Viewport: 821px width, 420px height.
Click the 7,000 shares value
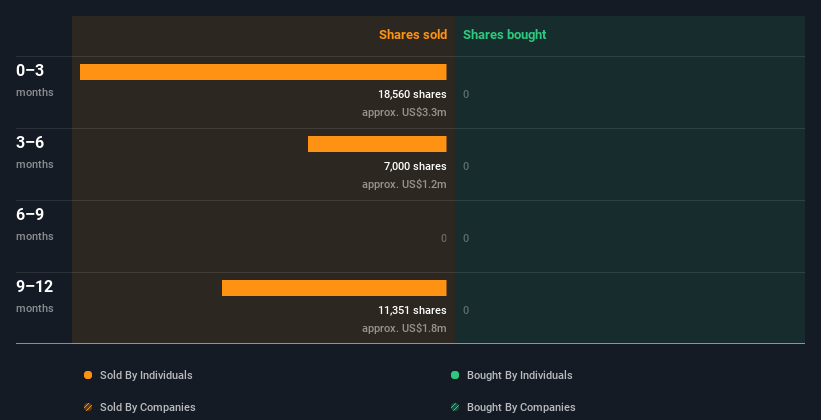(x=415, y=167)
